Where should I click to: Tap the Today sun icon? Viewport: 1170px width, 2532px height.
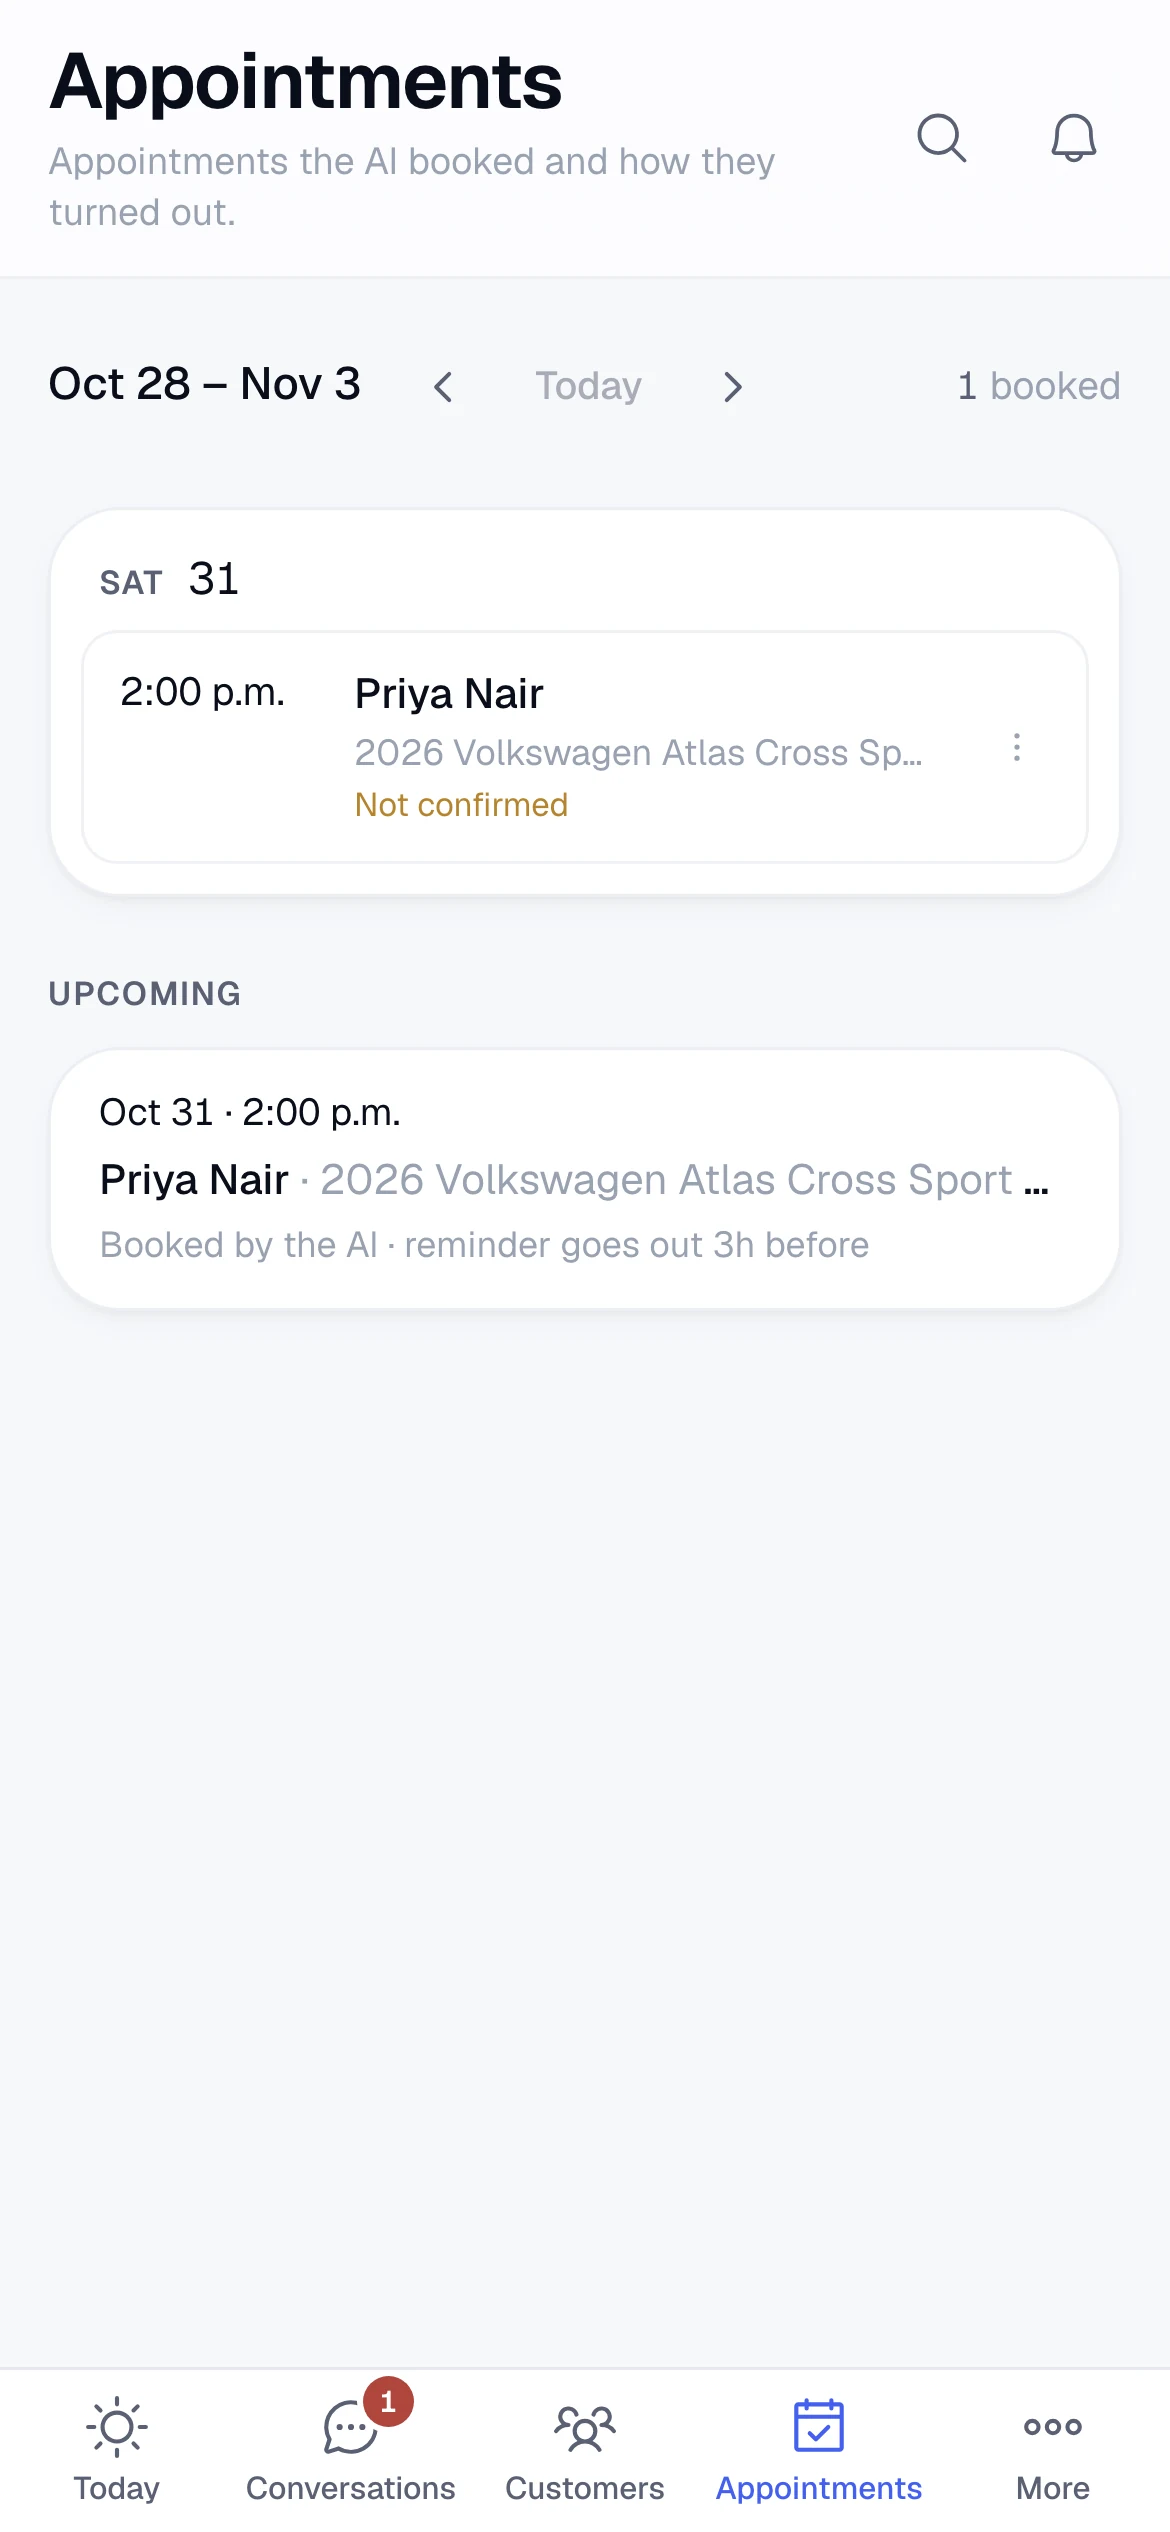[x=117, y=2427]
